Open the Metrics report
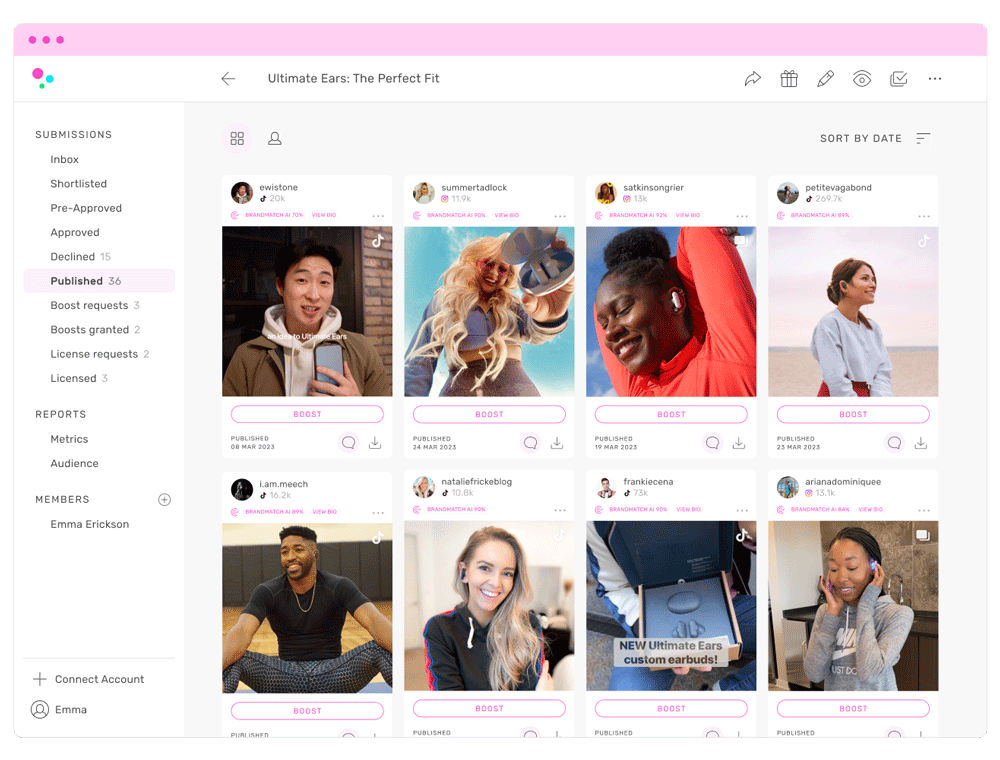Viewport: 1000px width, 760px height. coord(69,439)
